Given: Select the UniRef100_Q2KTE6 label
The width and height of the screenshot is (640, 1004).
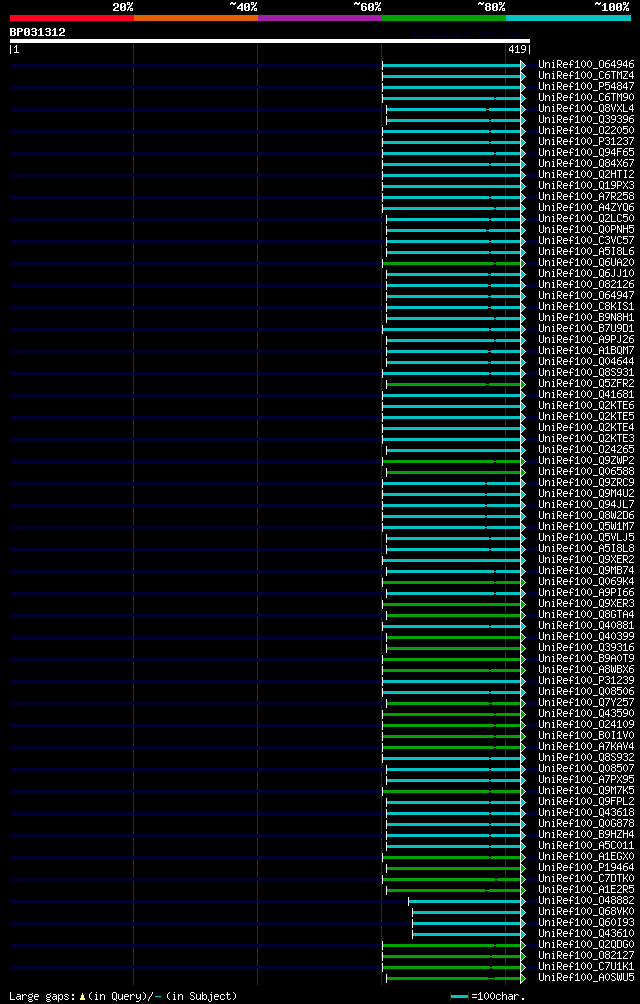Looking at the screenshot, I should click(x=586, y=406).
